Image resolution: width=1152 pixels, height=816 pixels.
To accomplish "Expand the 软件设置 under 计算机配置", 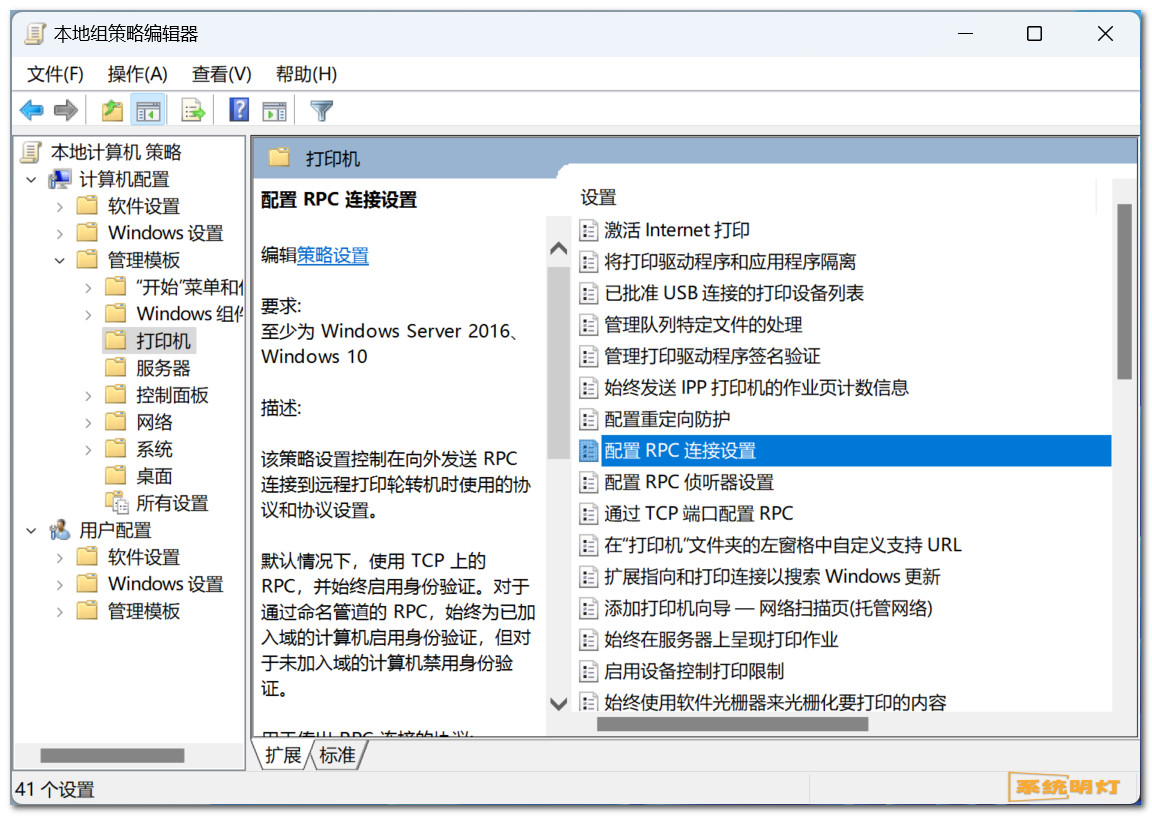I will 60,207.
